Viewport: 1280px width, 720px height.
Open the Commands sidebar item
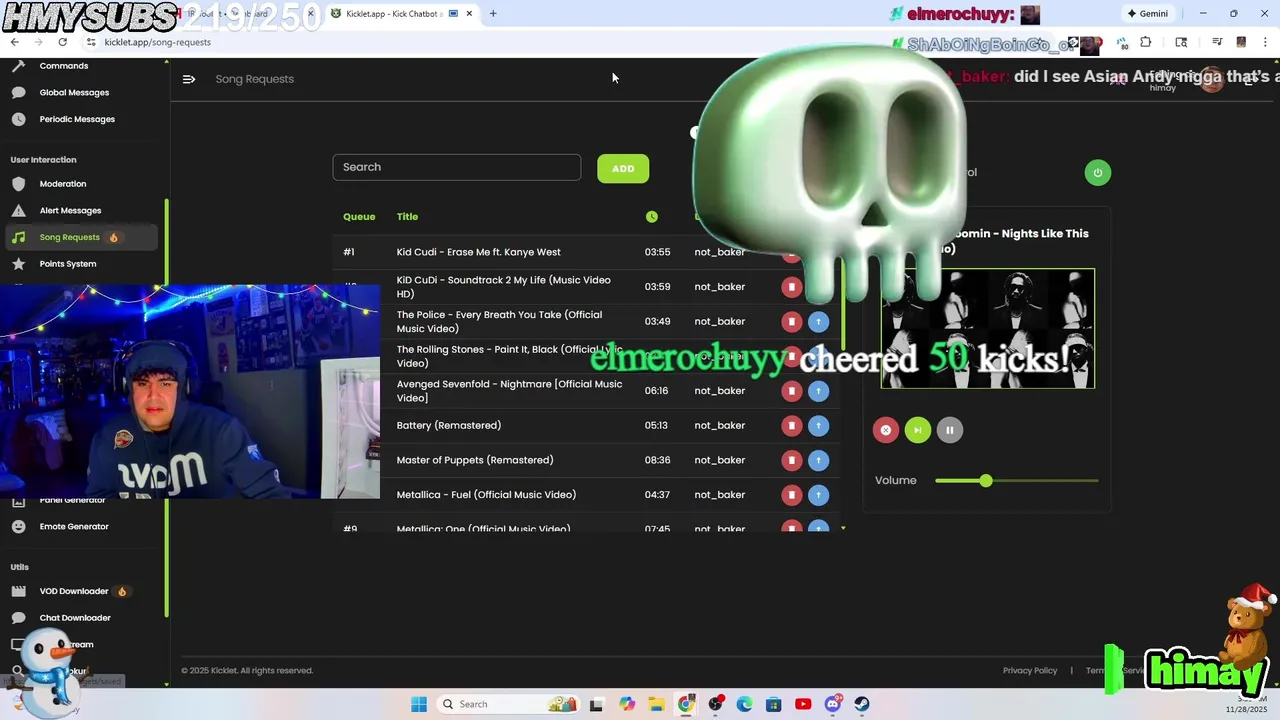tap(64, 66)
